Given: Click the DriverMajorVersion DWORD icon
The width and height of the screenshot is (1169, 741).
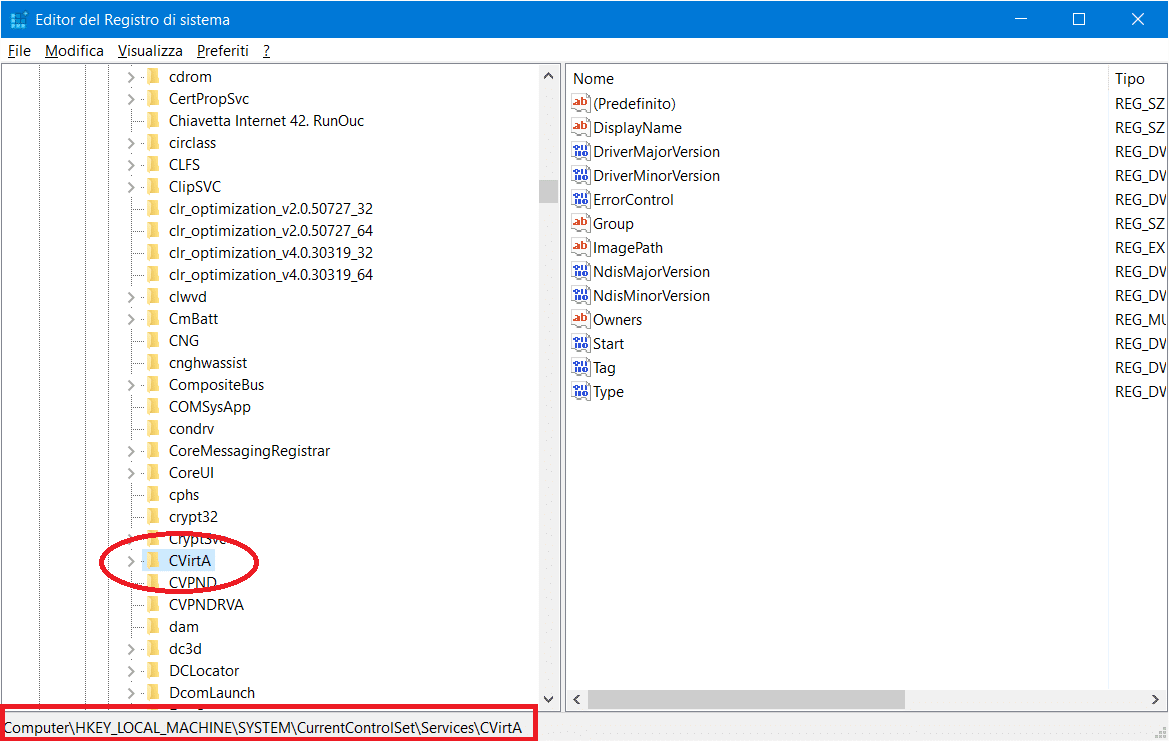Looking at the screenshot, I should tap(580, 151).
